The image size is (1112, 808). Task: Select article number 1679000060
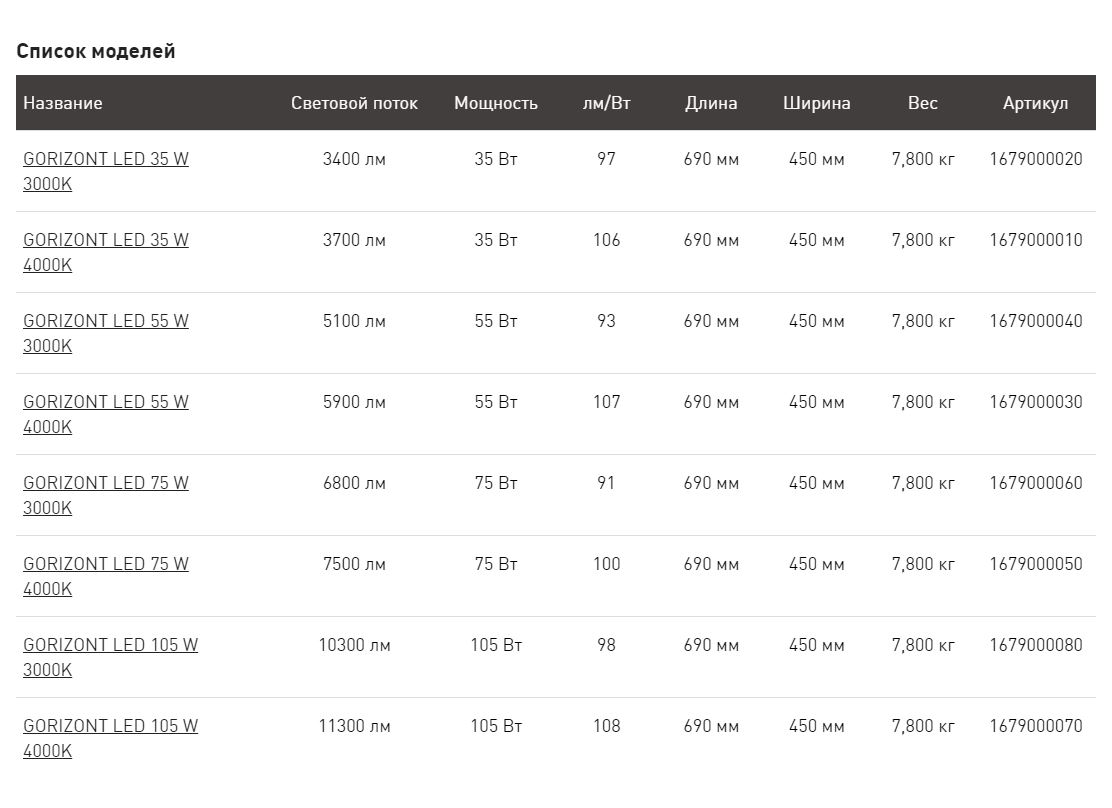coord(1035,482)
